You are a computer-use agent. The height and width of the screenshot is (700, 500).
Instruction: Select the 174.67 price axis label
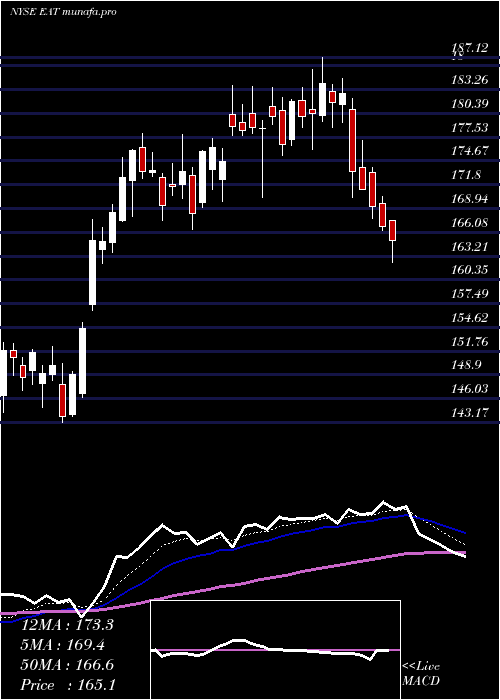pos(470,151)
